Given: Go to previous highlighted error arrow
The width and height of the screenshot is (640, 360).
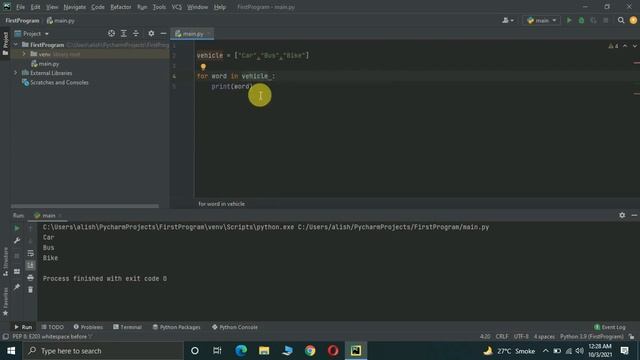Looking at the screenshot, I should 625,46.
